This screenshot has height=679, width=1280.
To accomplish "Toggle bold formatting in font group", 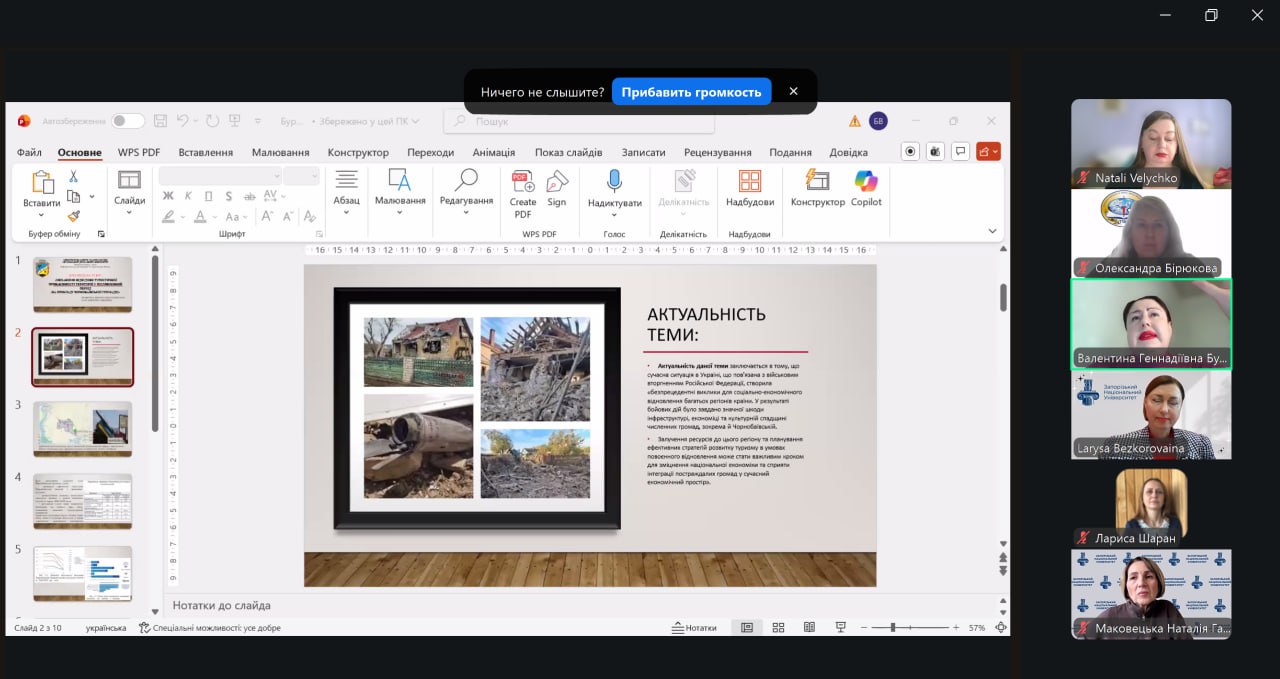I will (167, 196).
